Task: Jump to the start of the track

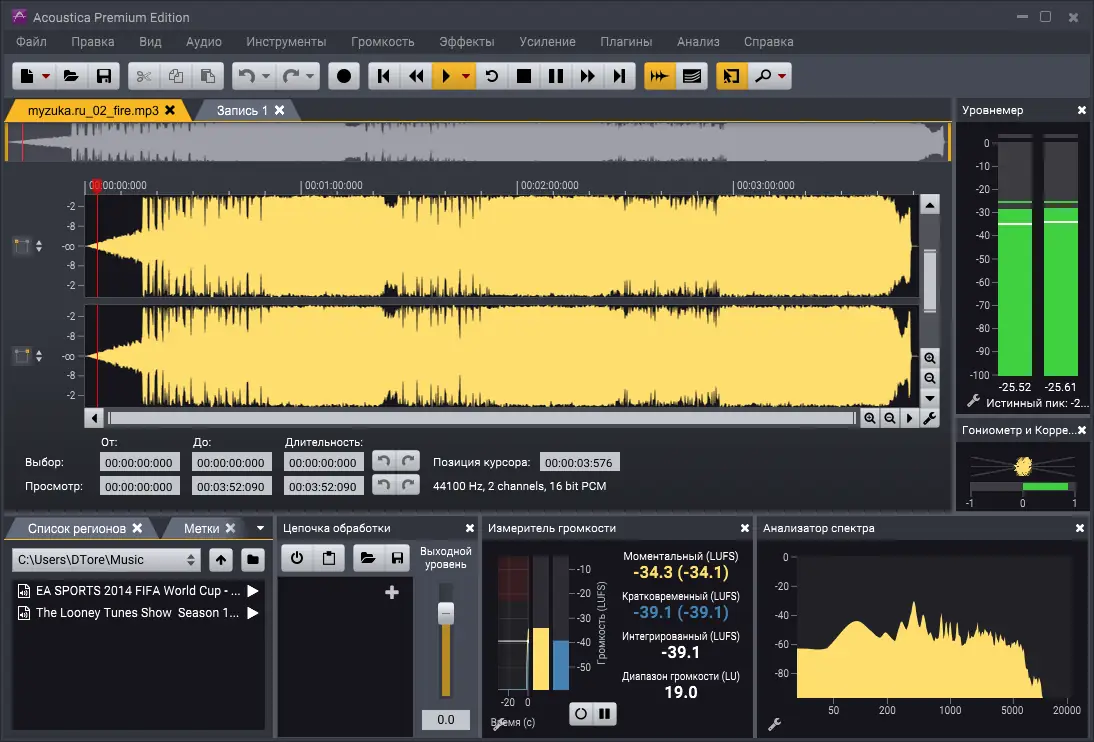Action: [x=384, y=76]
